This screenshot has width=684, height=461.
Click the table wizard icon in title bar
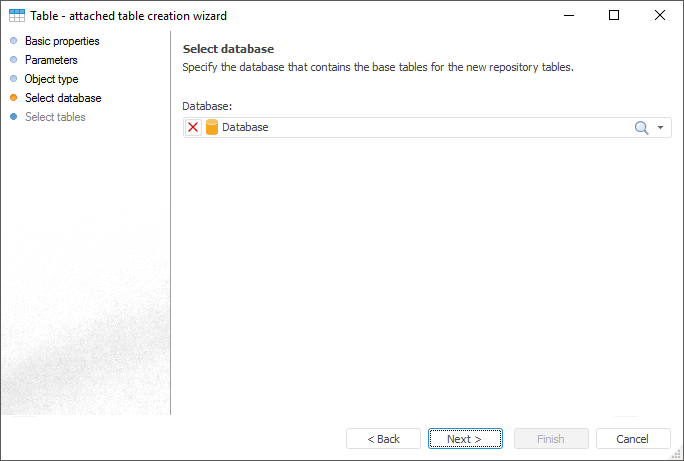click(16, 16)
